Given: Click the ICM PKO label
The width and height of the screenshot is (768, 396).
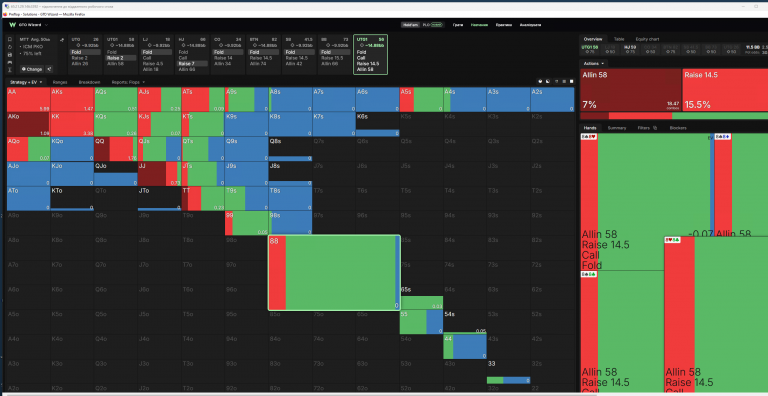Looking at the screenshot, I should (33, 46).
